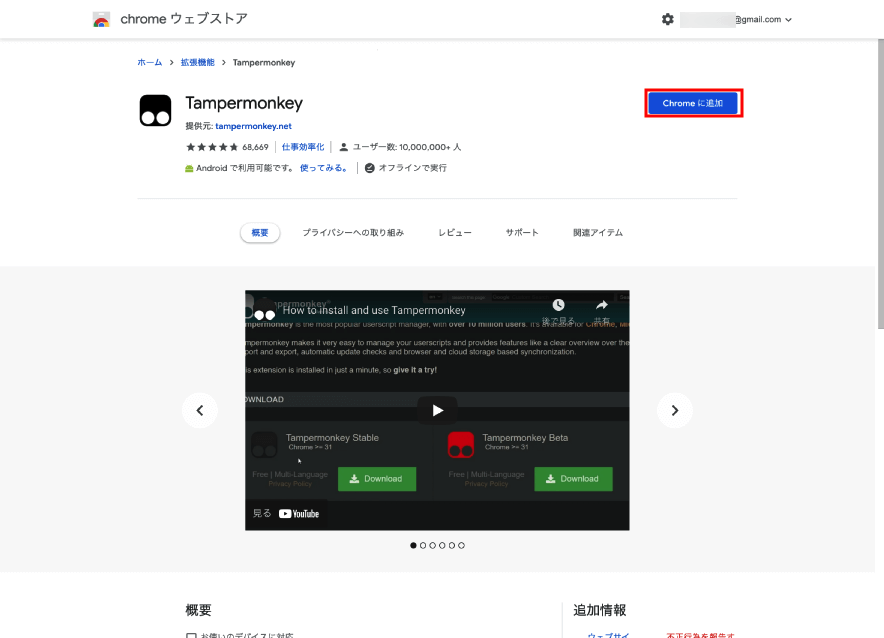
Task: Select the first carousel dot
Action: [413, 546]
